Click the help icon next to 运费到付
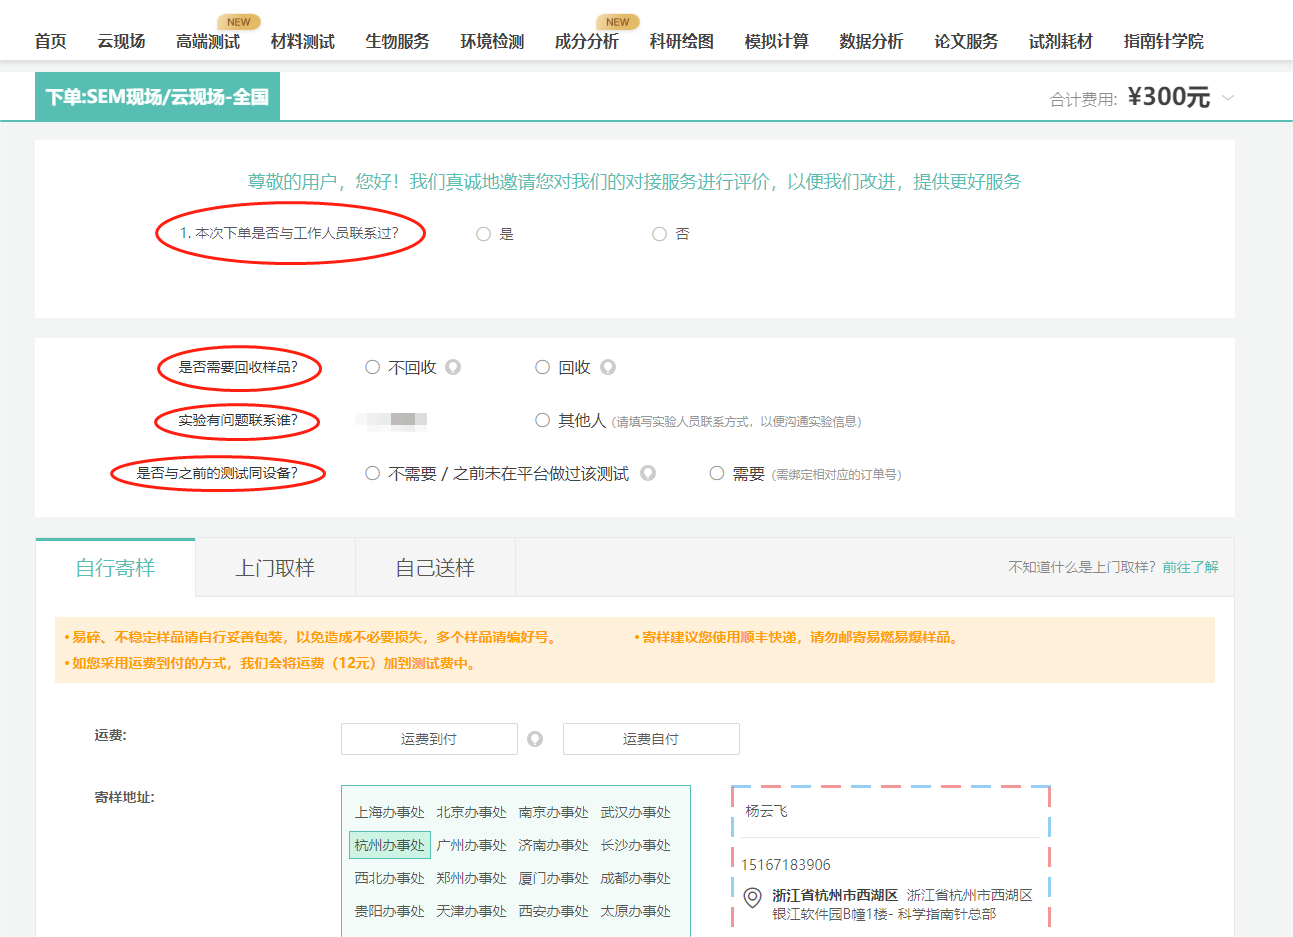Image resolution: width=1293 pixels, height=937 pixels. (x=533, y=739)
